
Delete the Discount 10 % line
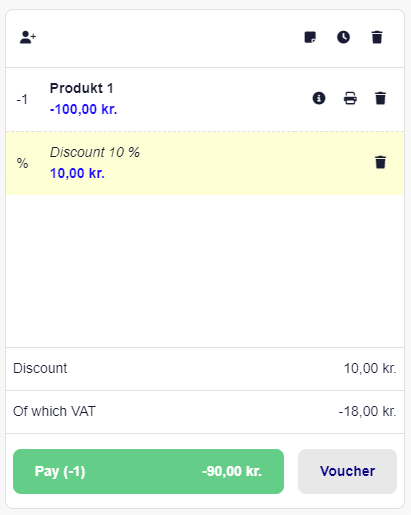click(380, 162)
